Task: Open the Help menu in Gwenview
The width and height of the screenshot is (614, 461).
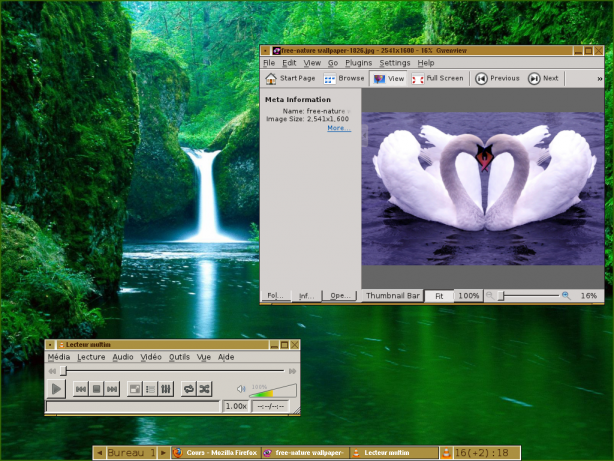Action: pyautogui.click(x=426, y=63)
